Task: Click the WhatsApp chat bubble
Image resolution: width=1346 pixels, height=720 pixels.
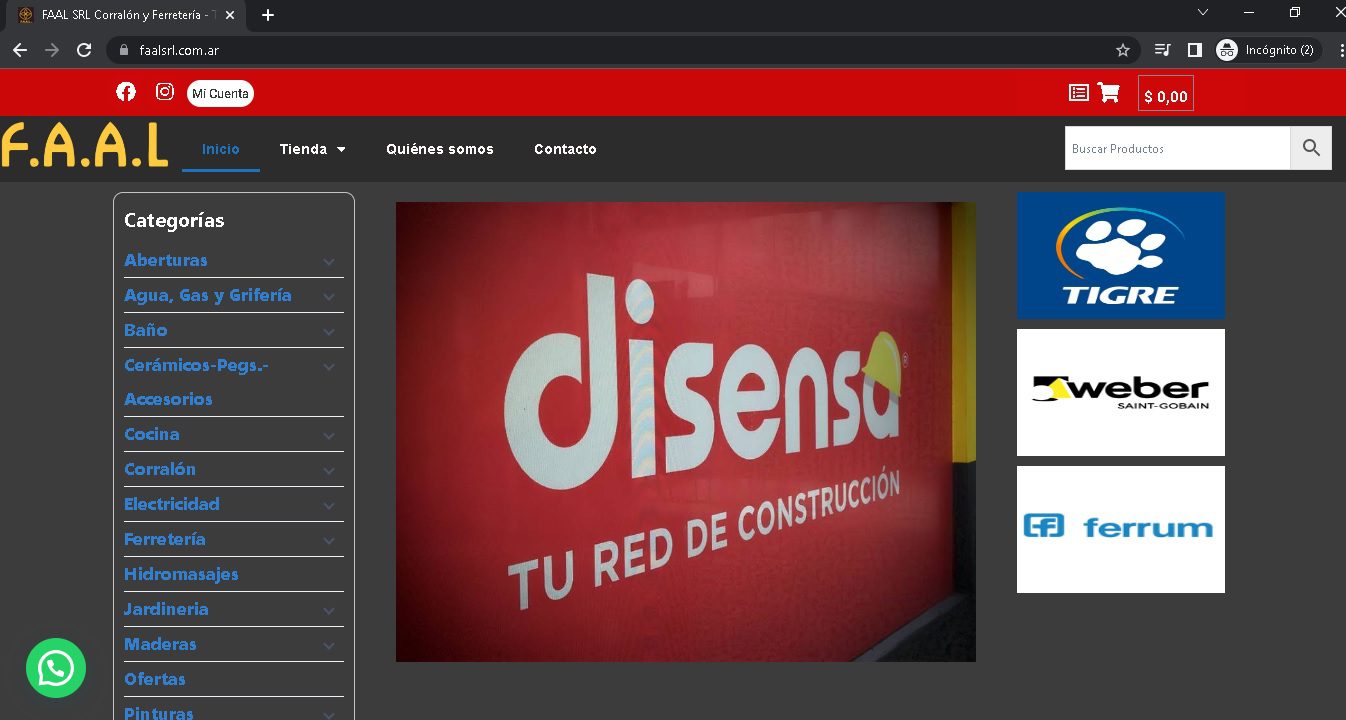Action: (56, 668)
